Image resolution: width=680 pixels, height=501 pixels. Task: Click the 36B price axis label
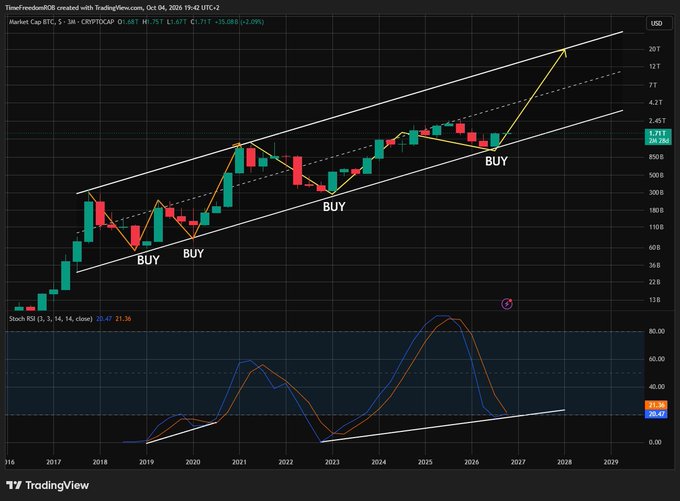coord(654,265)
